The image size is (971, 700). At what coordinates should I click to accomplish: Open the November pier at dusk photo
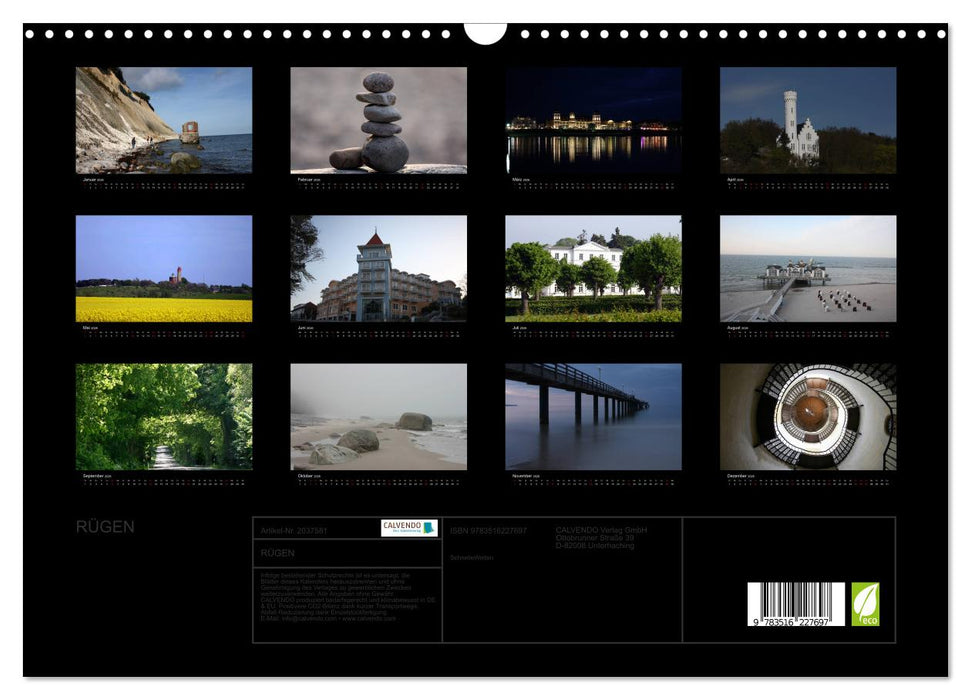pyautogui.click(x=593, y=416)
